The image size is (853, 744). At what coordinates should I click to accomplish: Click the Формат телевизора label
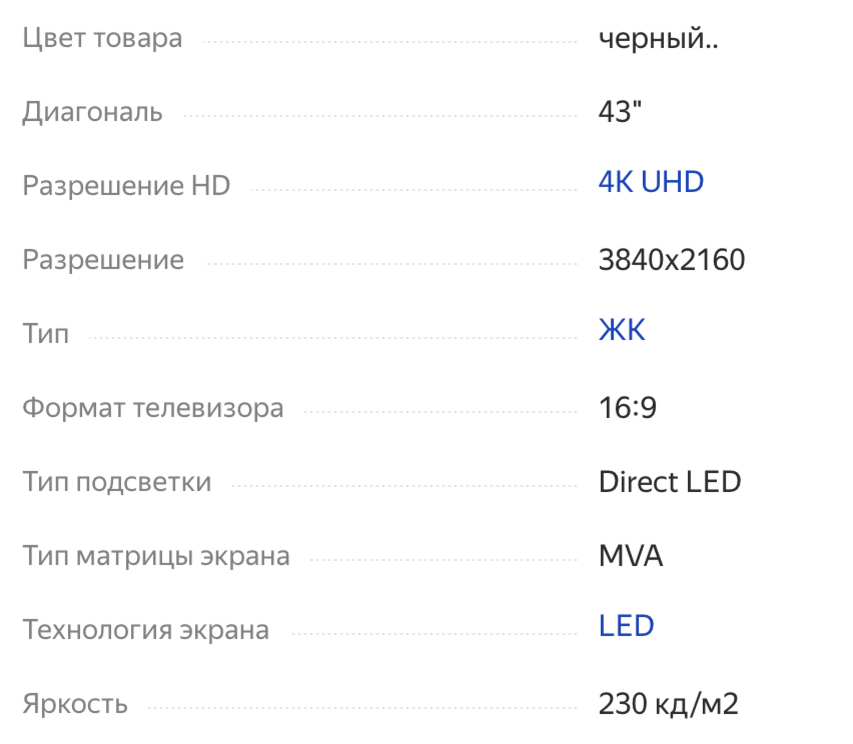point(153,407)
